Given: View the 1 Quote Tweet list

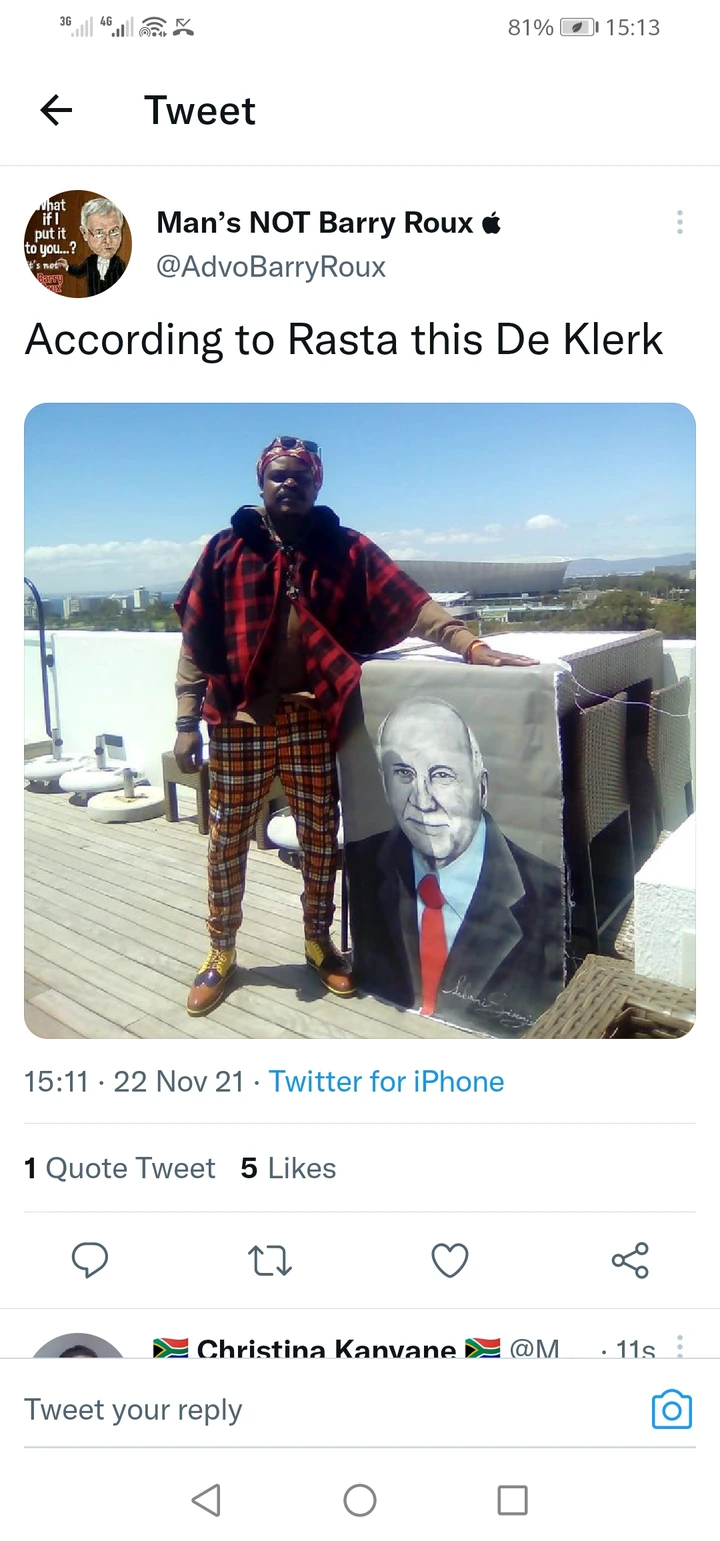Looking at the screenshot, I should tap(120, 1168).
